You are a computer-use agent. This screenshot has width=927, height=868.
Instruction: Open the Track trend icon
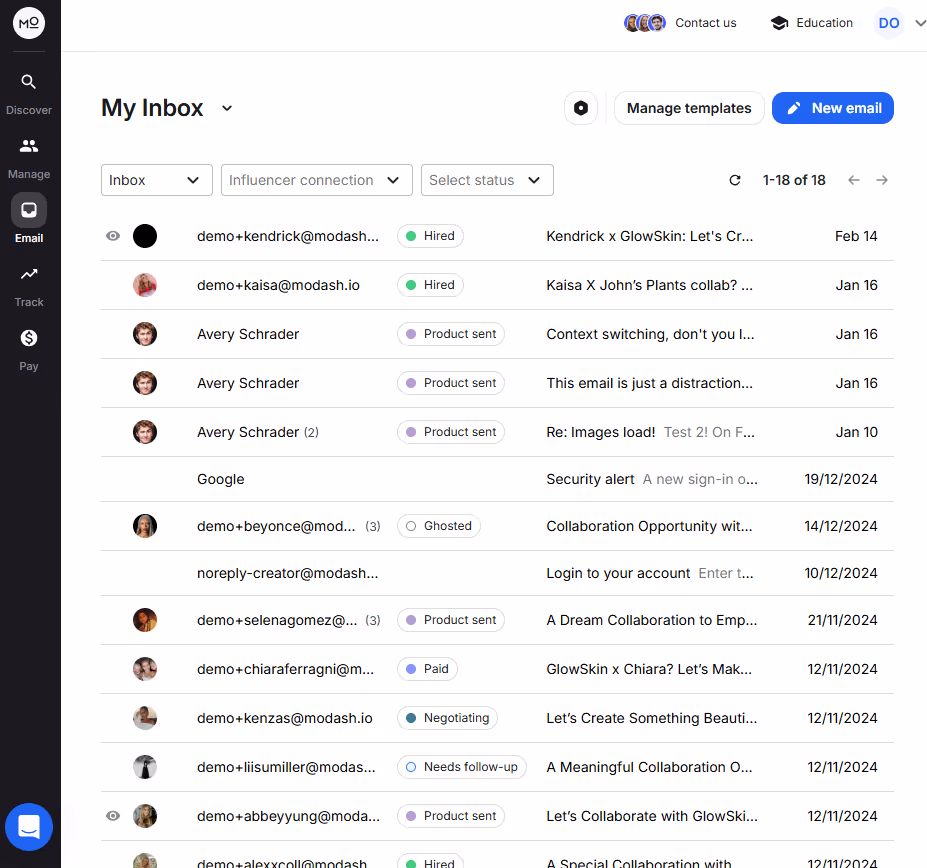29,274
